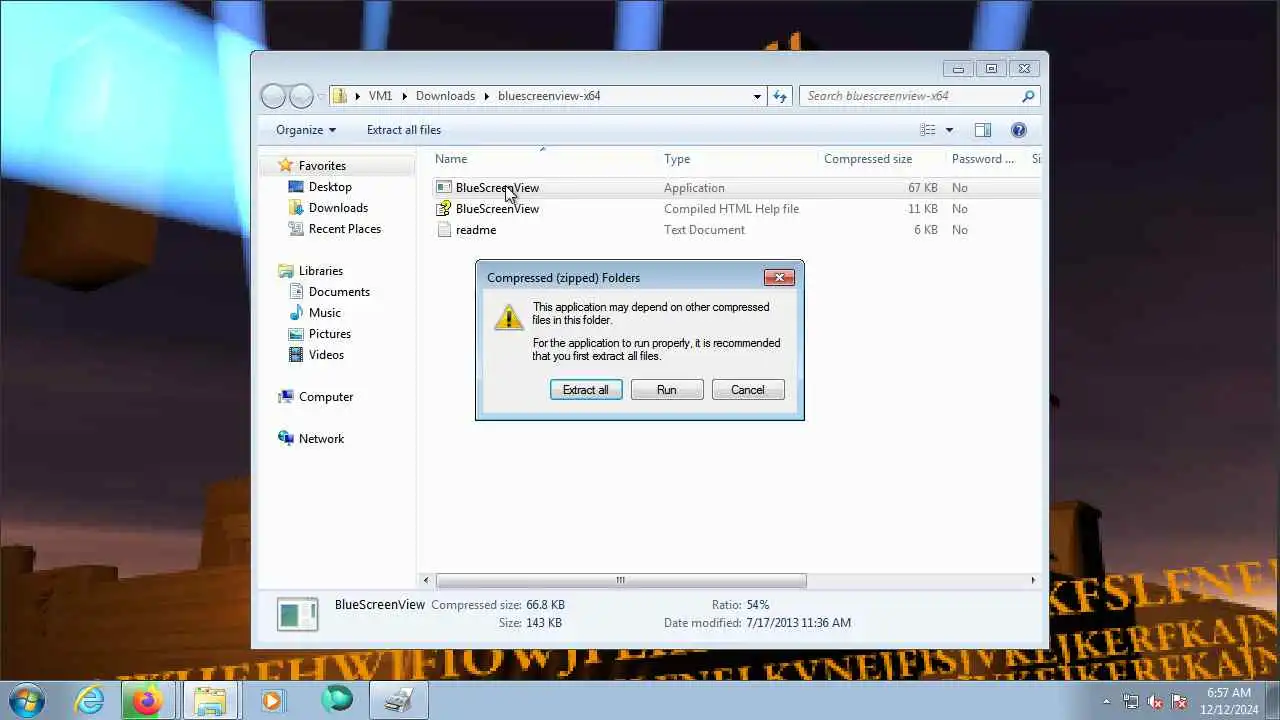Click the search magnifier icon
The image size is (1280, 720).
(1028, 96)
